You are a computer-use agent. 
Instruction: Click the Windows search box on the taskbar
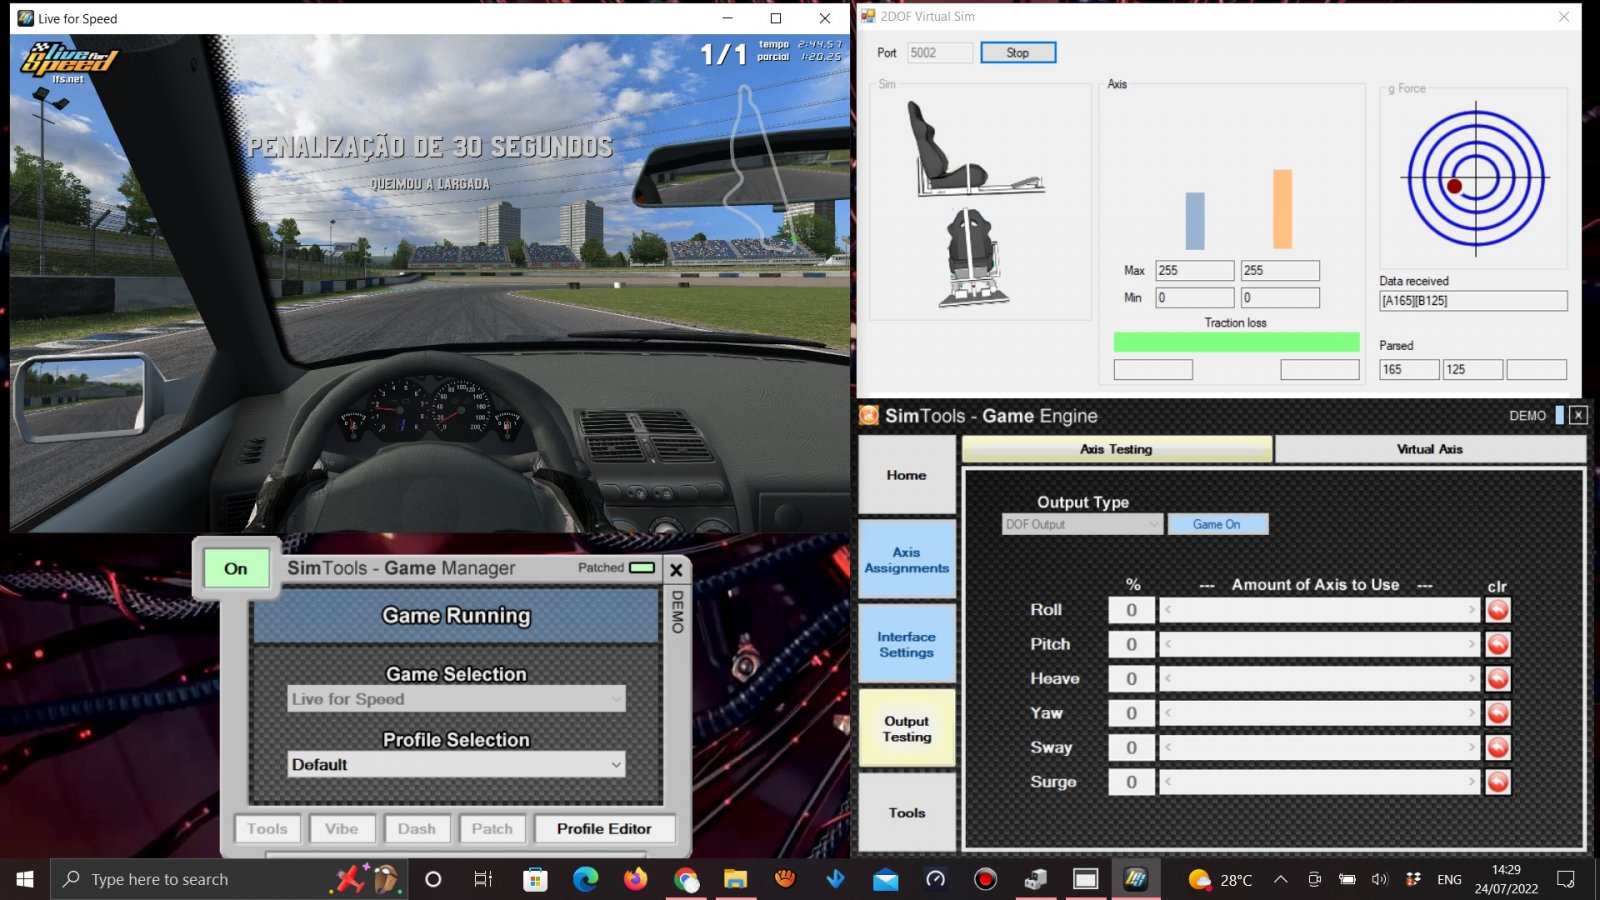point(228,879)
